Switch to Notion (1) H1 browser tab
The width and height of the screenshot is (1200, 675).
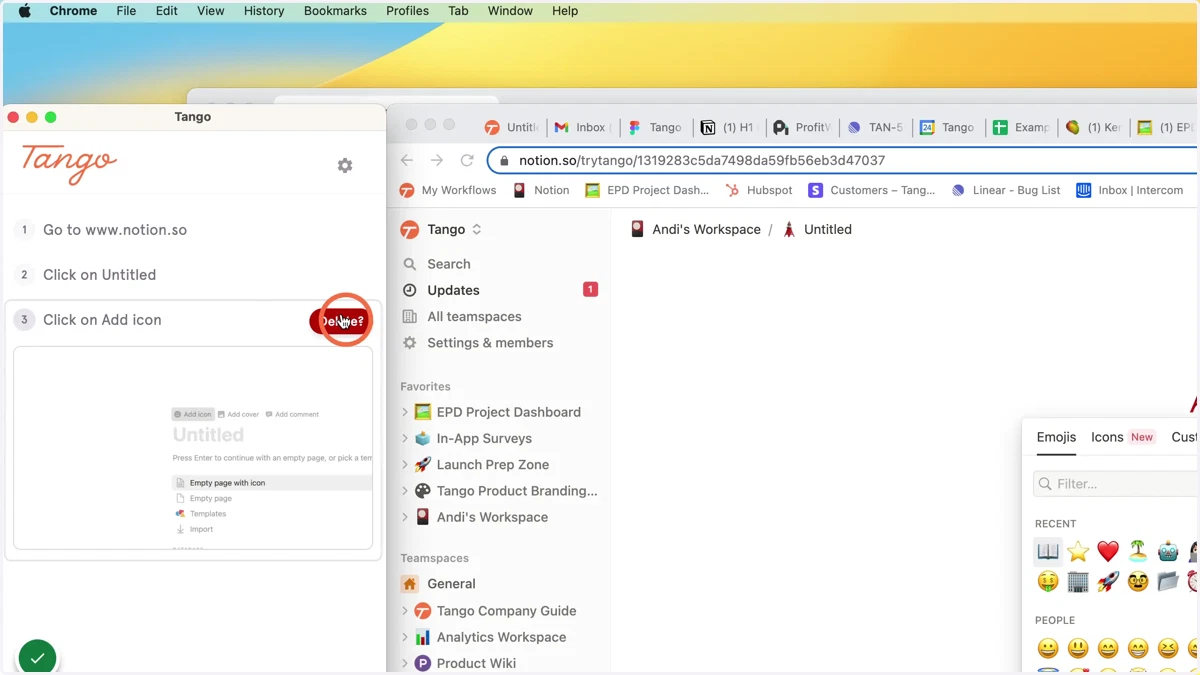728,127
